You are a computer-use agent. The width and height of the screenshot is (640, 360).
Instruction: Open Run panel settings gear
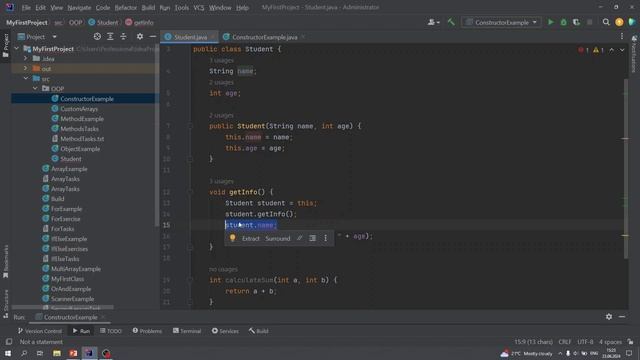pos(609,317)
